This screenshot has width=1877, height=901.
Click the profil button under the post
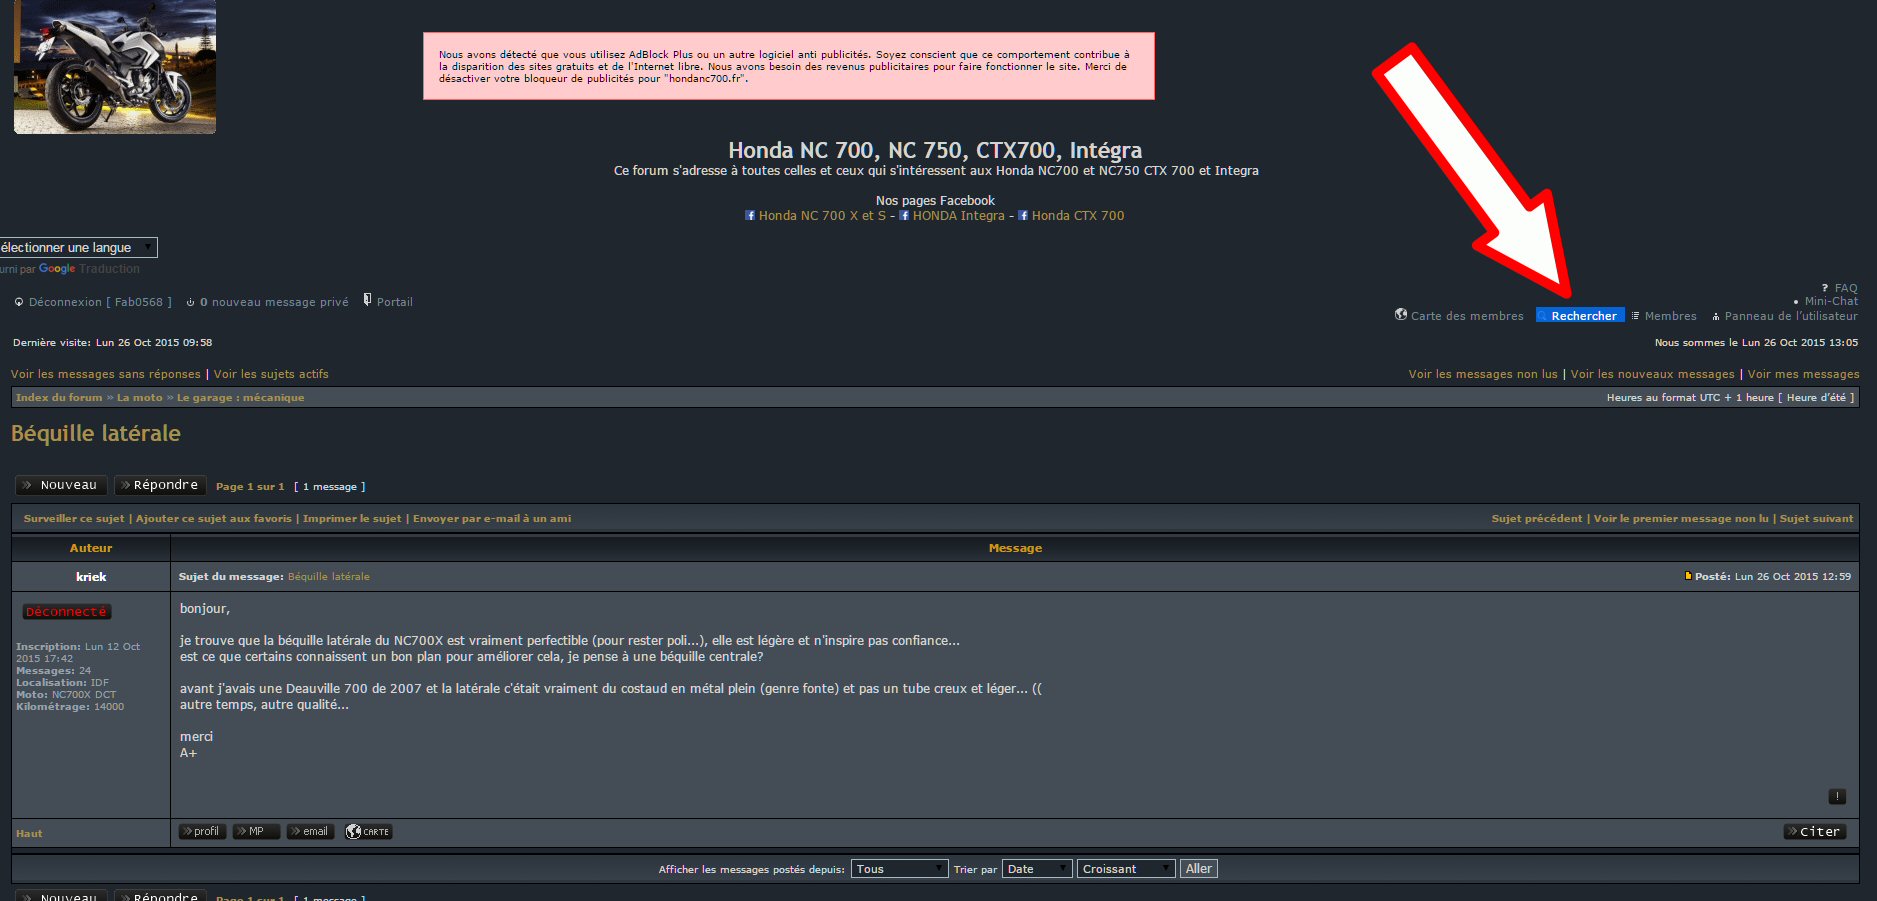tap(202, 832)
